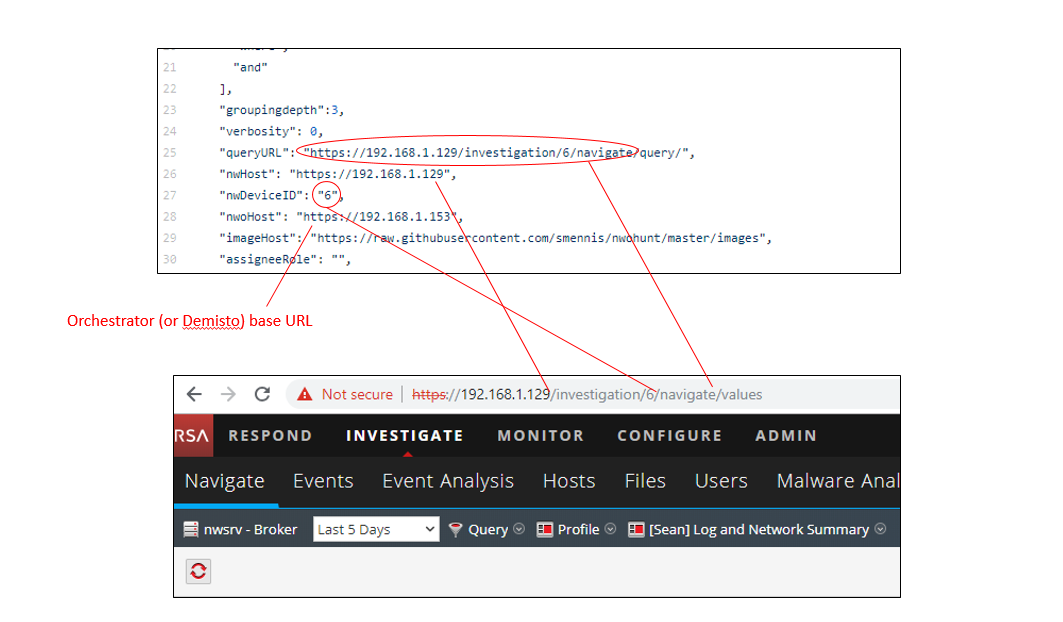Click line number 30 in the gutter
Screen dimensions: 1063x622
coord(169,259)
